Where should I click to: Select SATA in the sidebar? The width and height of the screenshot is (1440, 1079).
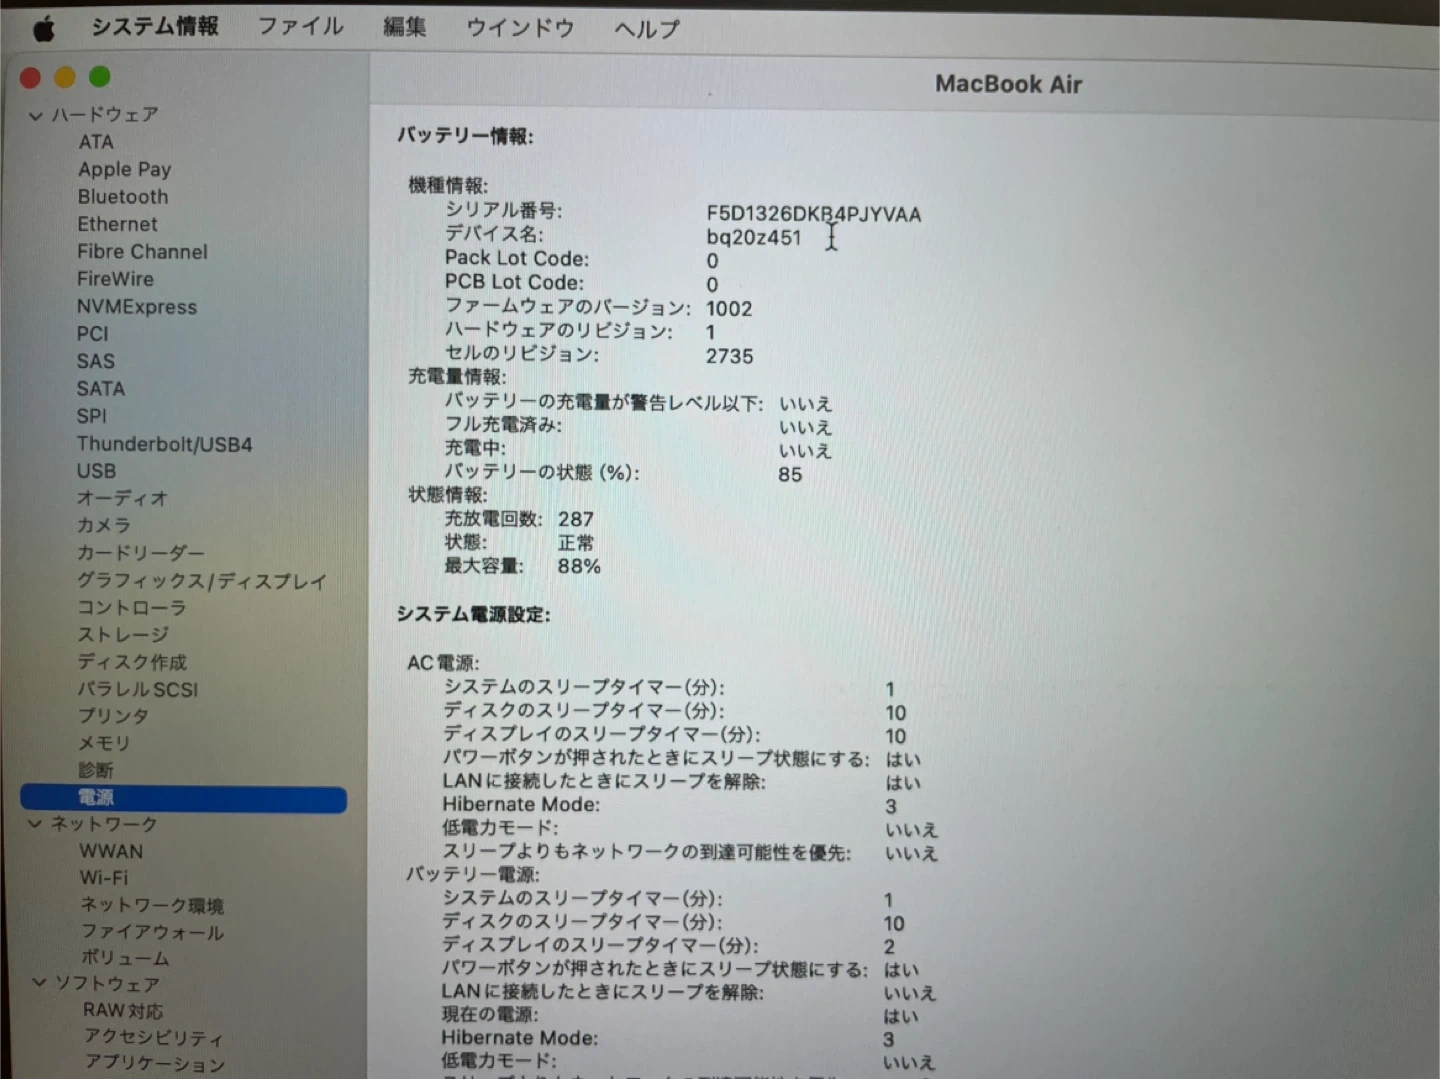tap(101, 389)
